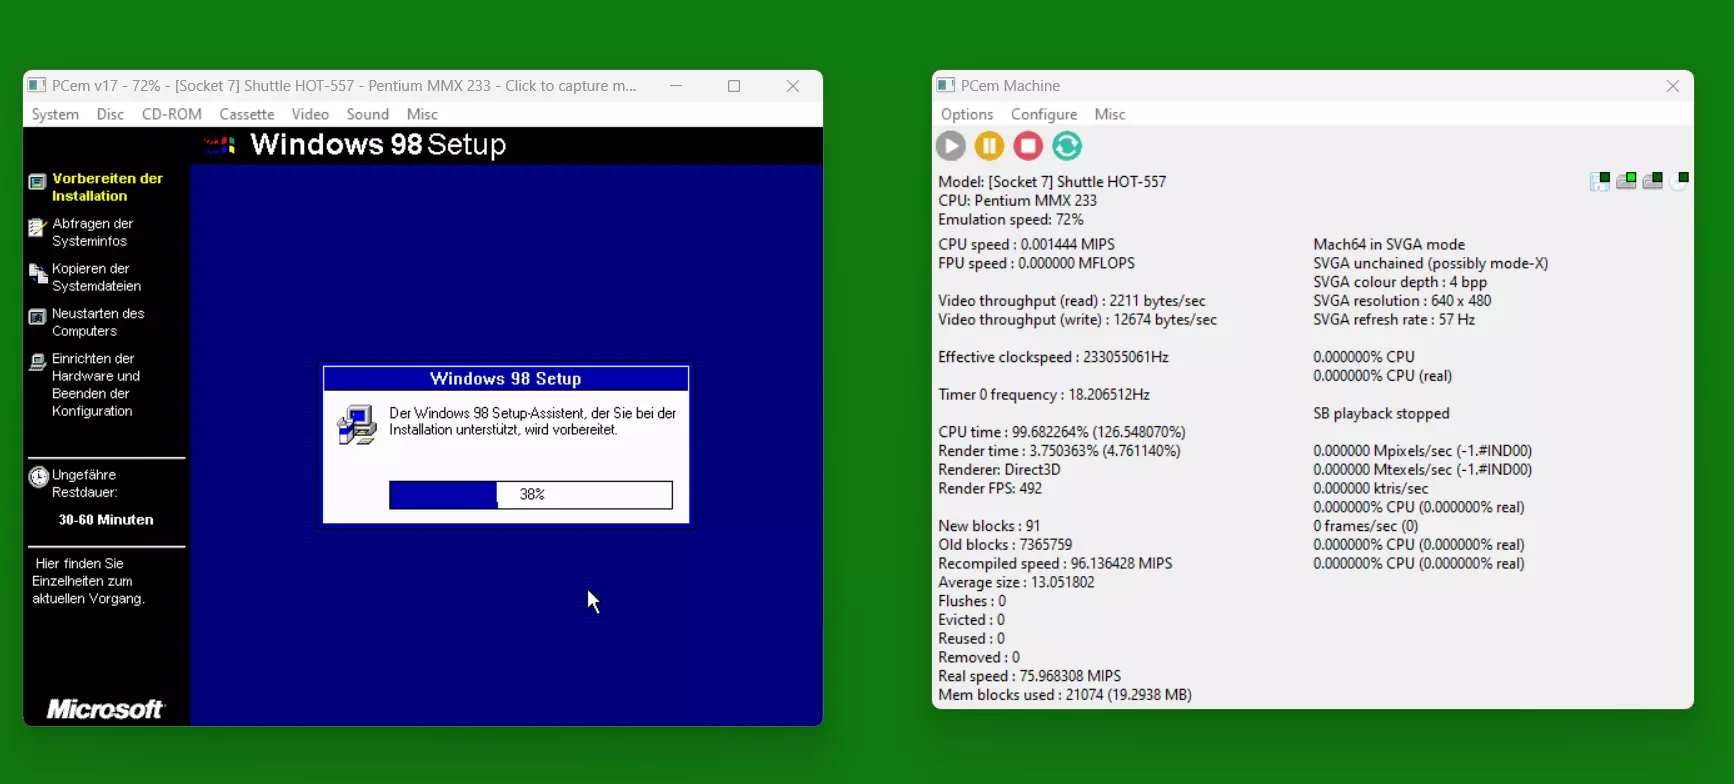Open the Sound menu
This screenshot has height=784, width=1734.
[368, 114]
